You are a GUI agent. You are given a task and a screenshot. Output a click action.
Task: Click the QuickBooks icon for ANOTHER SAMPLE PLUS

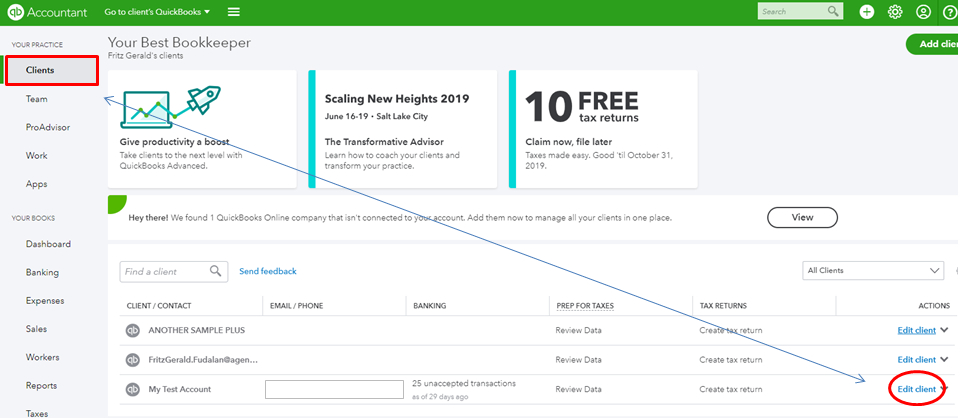click(133, 331)
